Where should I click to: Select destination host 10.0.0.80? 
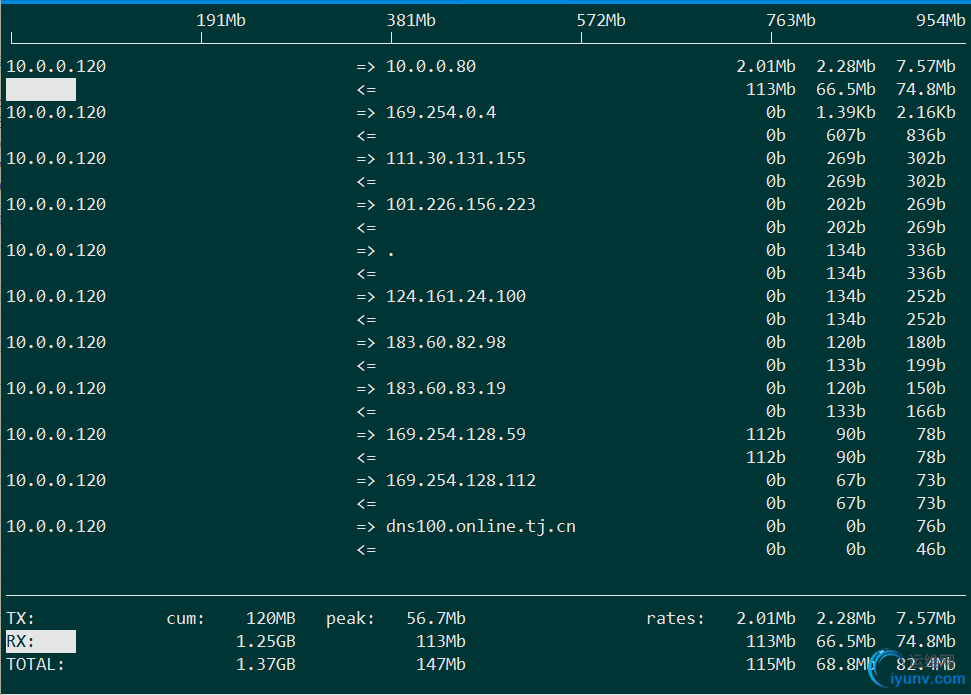pyautogui.click(x=431, y=66)
